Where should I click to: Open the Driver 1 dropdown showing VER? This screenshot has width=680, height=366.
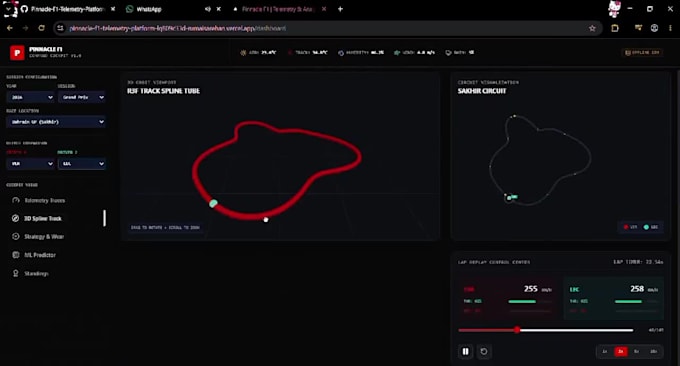pos(30,163)
